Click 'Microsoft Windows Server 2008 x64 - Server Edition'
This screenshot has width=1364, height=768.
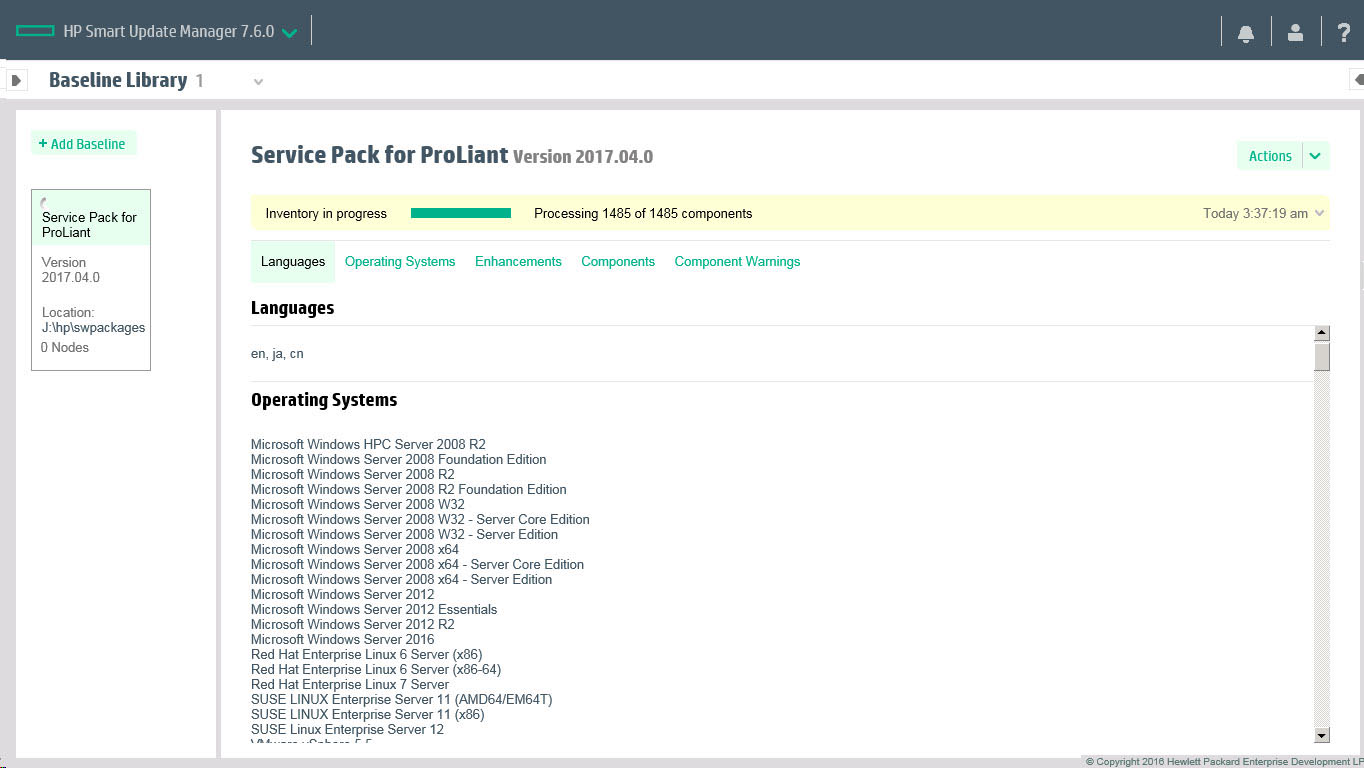click(401, 579)
